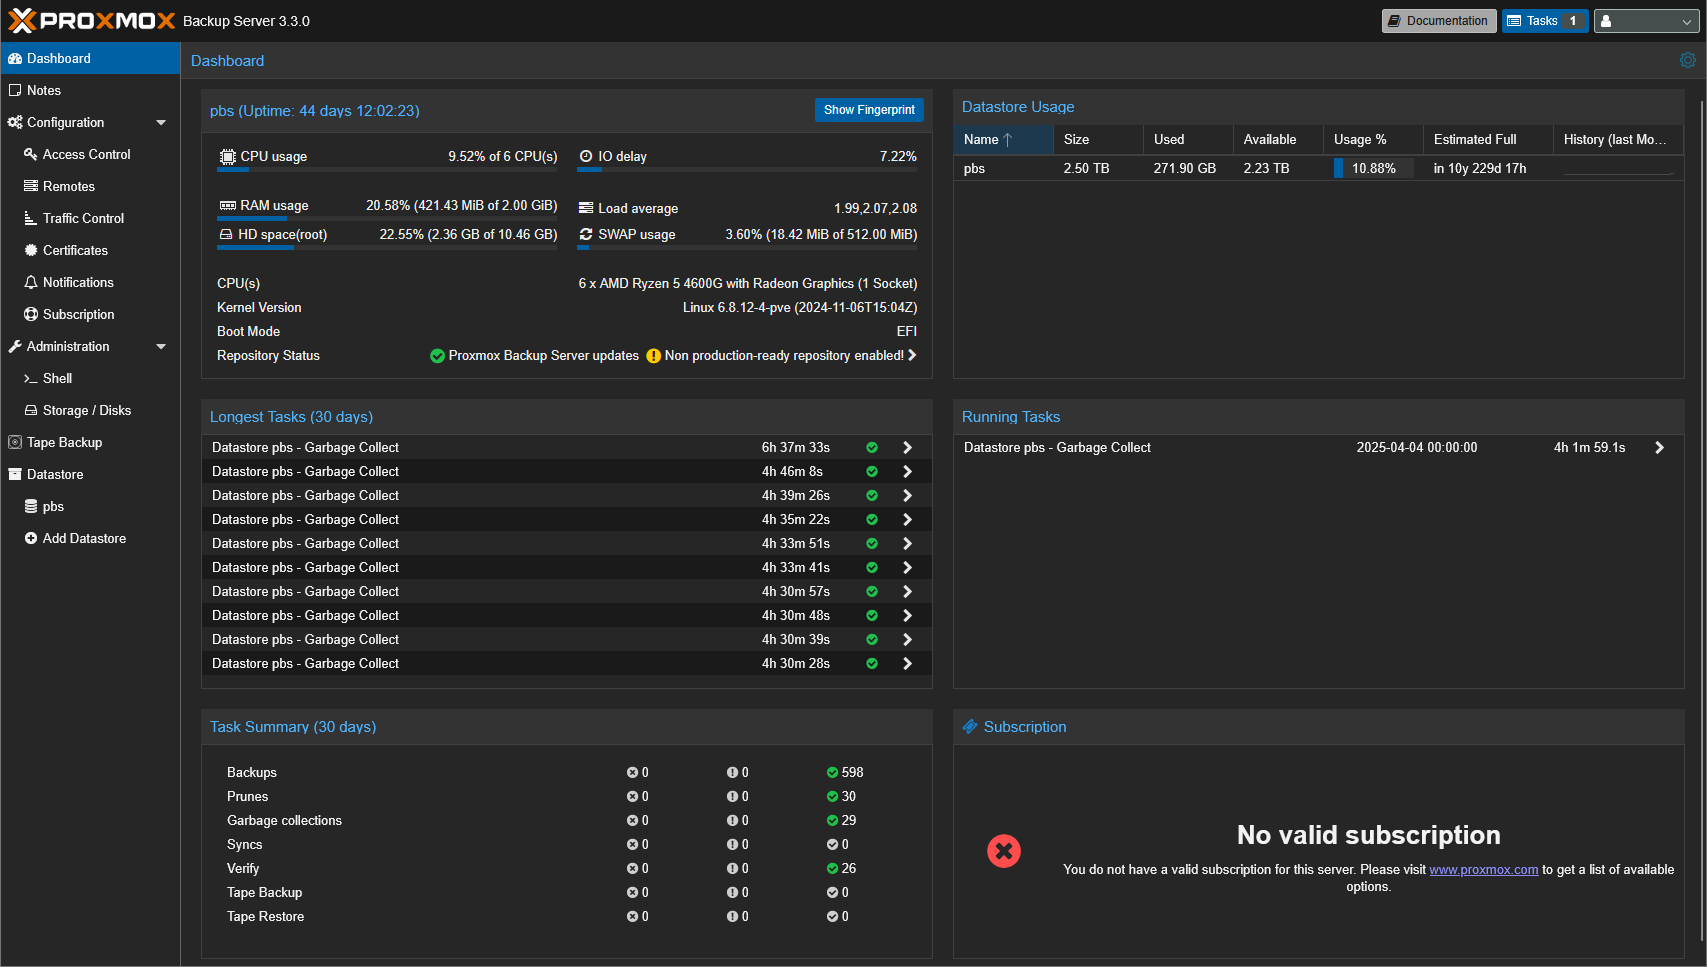This screenshot has width=1707, height=967.
Task: Open Traffic Control configuration
Action: coord(81,218)
